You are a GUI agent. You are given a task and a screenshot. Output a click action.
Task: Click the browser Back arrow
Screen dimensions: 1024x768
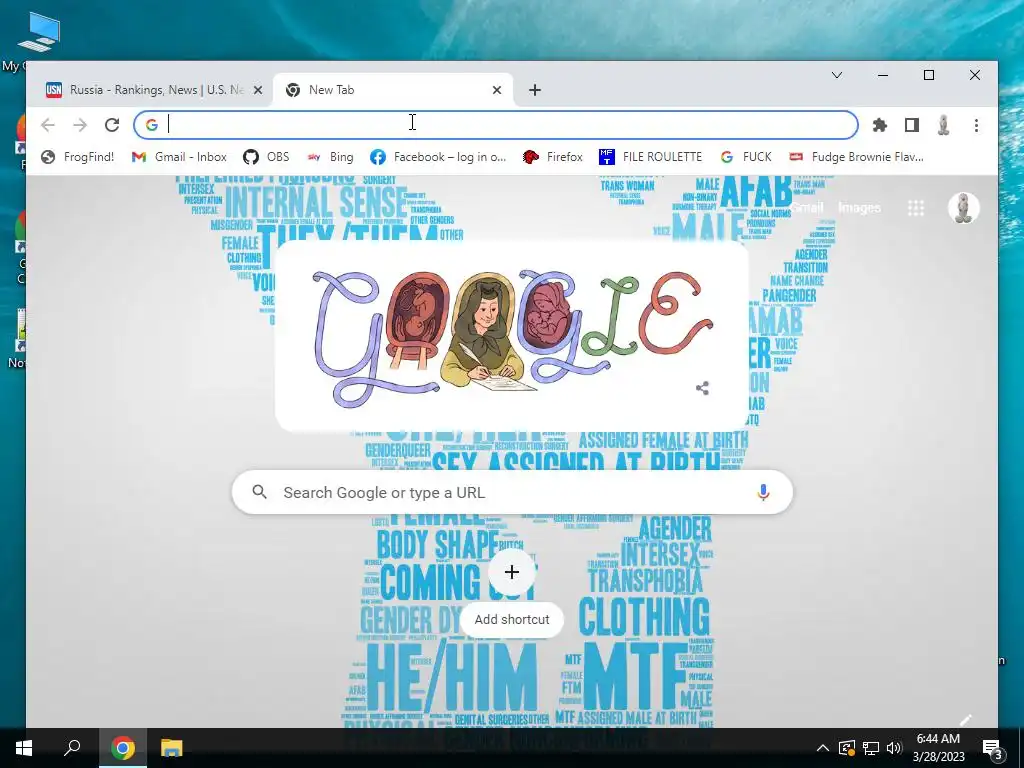point(48,125)
